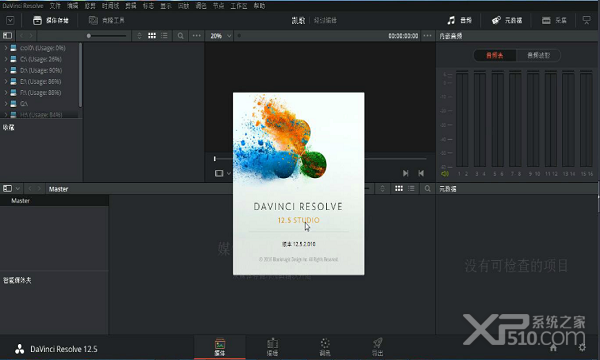Dismiss the DaVinci Resolve 12.5 Studio splash screen
The height and width of the screenshot is (360, 600).
click(x=298, y=183)
